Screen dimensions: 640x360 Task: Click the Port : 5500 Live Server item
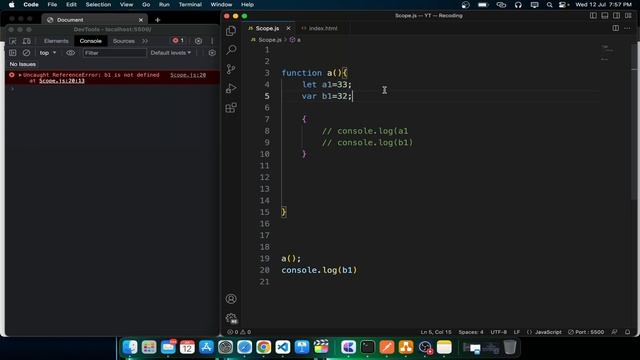click(586, 332)
